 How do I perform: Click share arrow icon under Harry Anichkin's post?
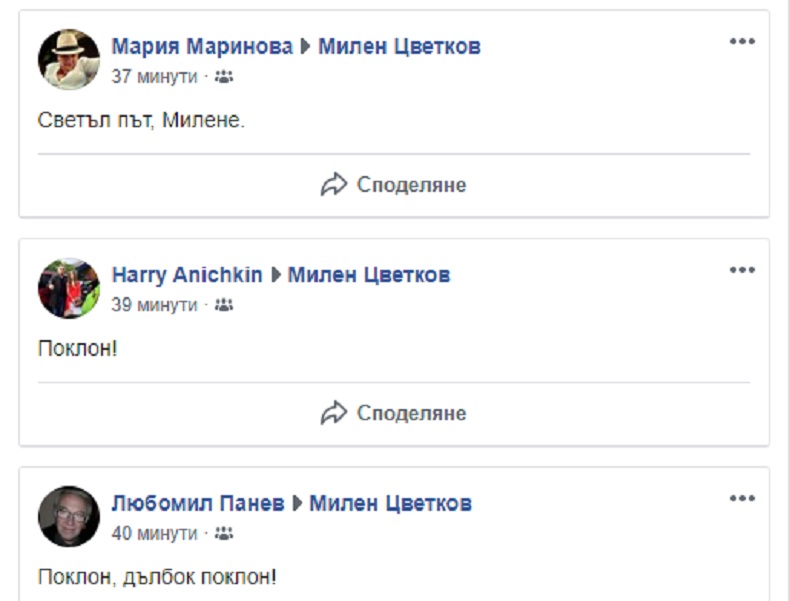click(x=333, y=413)
